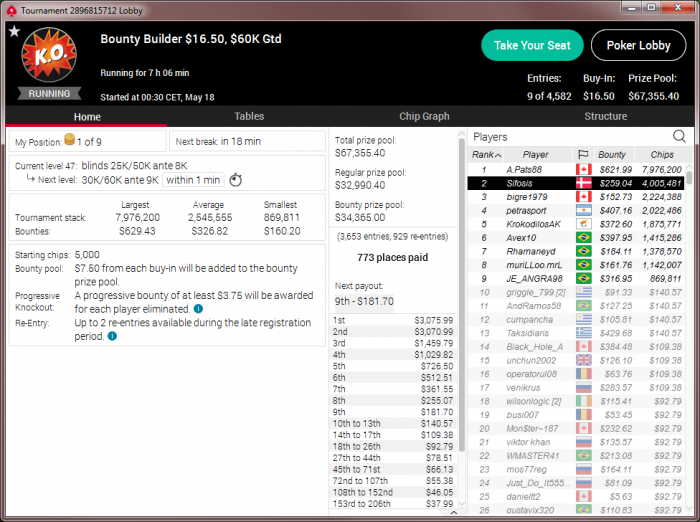Click Argentina flag for petrasport
Image resolution: width=700 pixels, height=522 pixels.
583,210
